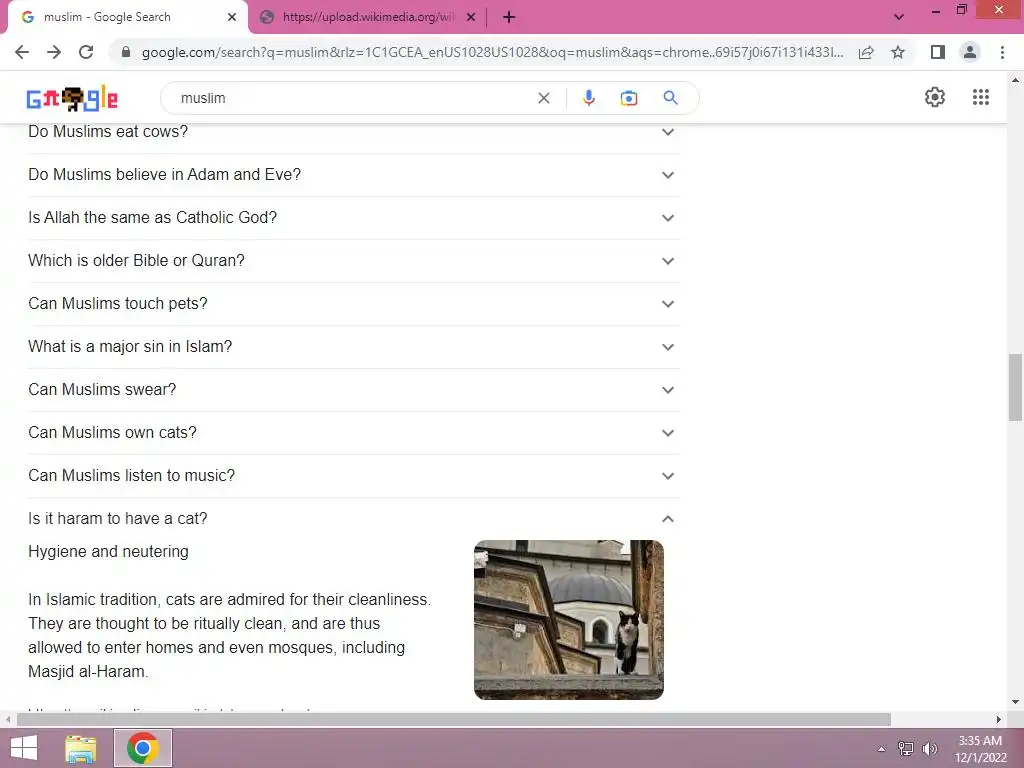Expand "Can Muslims swear?" chevron
Viewport: 1024px width, 768px height.
[x=667, y=391]
